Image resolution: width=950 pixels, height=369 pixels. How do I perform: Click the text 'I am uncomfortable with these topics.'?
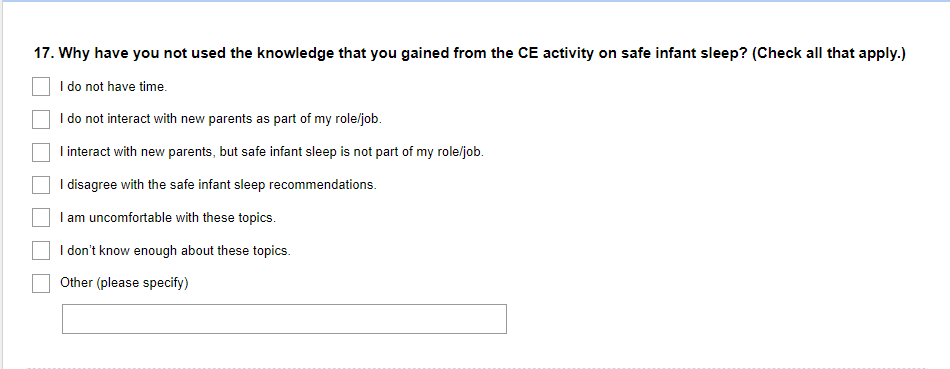pyautogui.click(x=168, y=218)
